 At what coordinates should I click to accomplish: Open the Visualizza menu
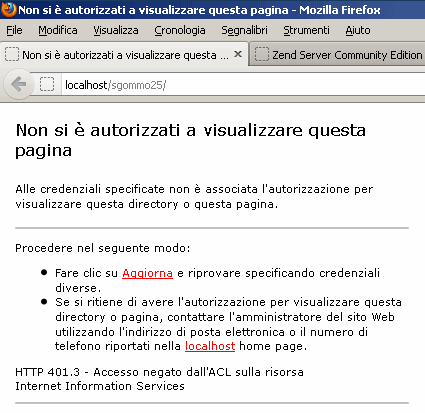click(116, 30)
